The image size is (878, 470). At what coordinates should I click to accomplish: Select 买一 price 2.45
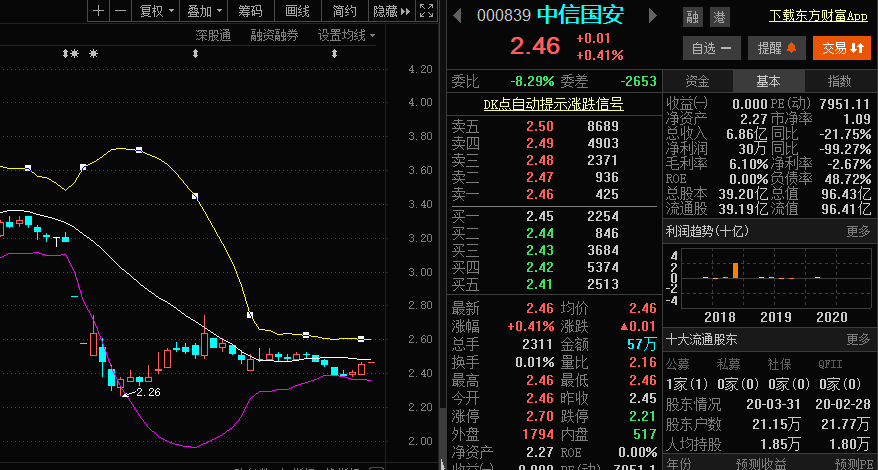coord(540,216)
